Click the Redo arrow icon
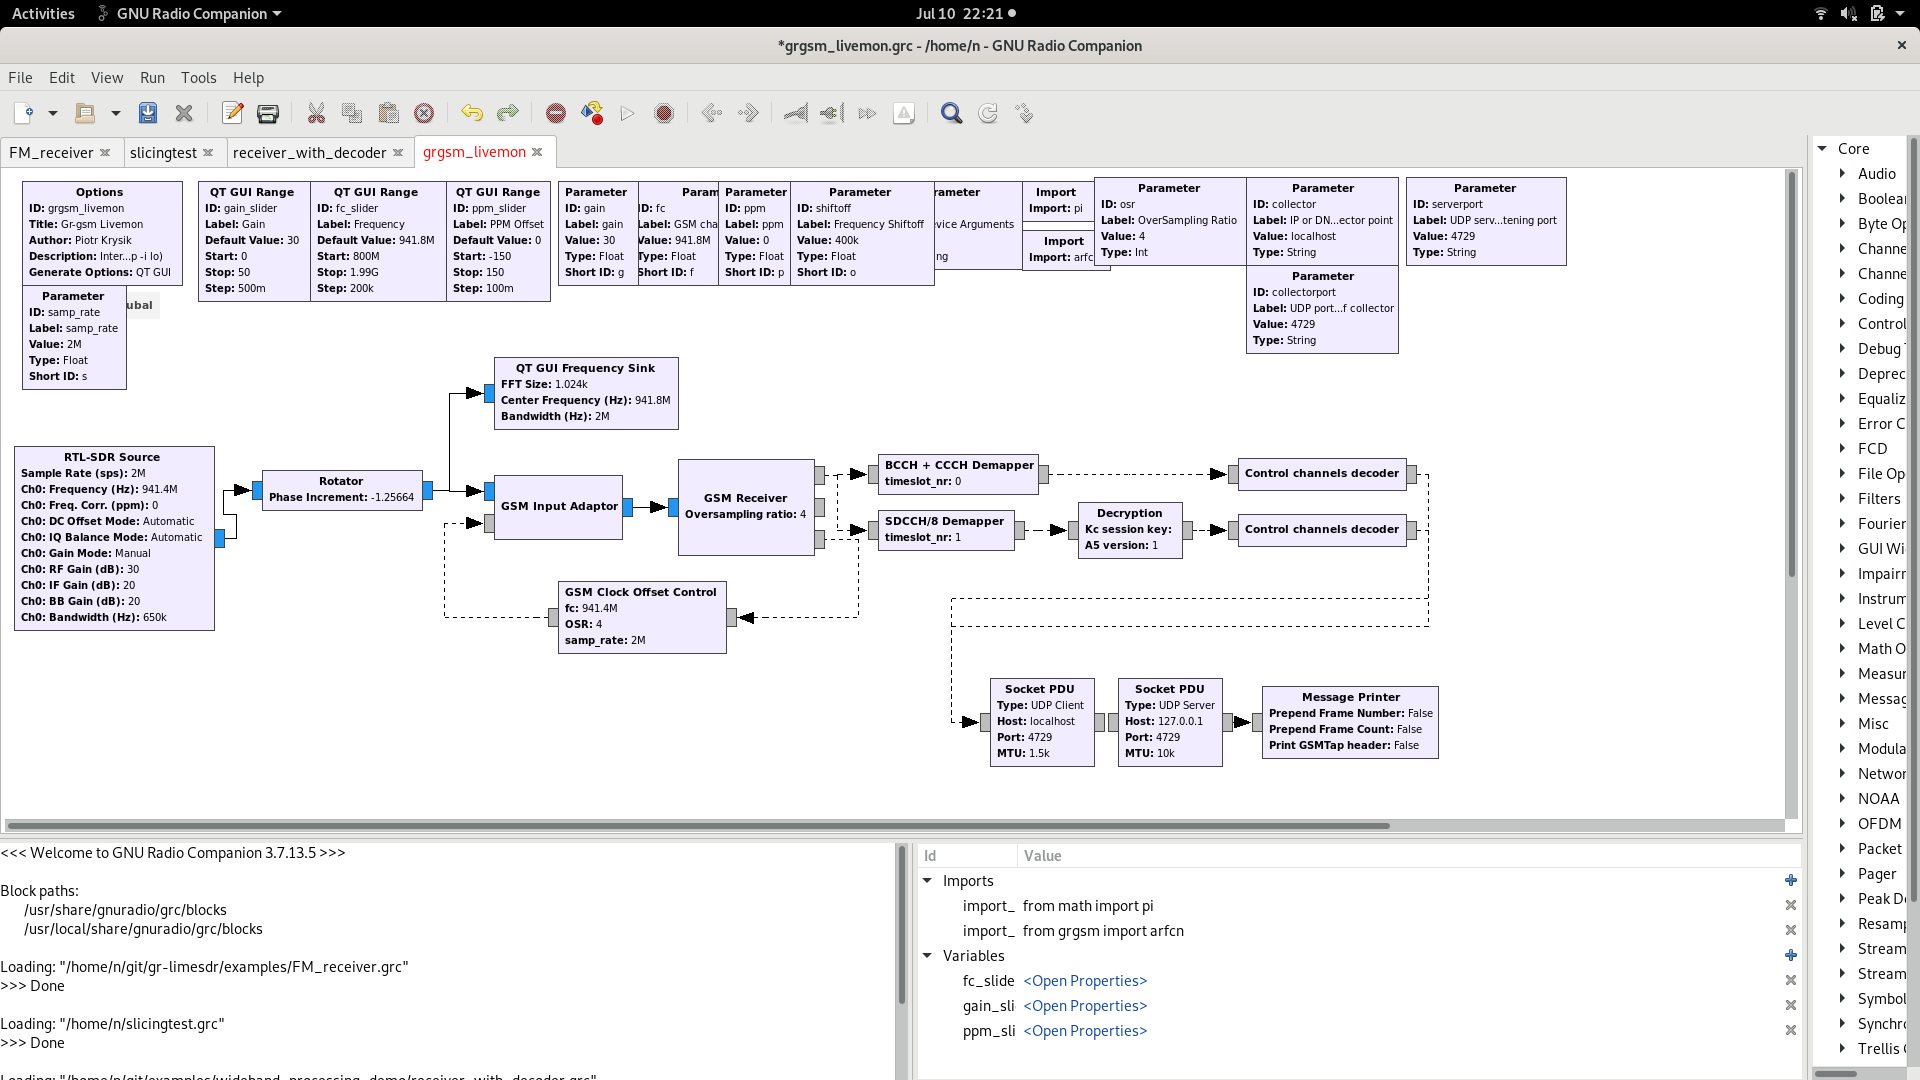Viewport: 1920px width, 1080px height. (508, 113)
